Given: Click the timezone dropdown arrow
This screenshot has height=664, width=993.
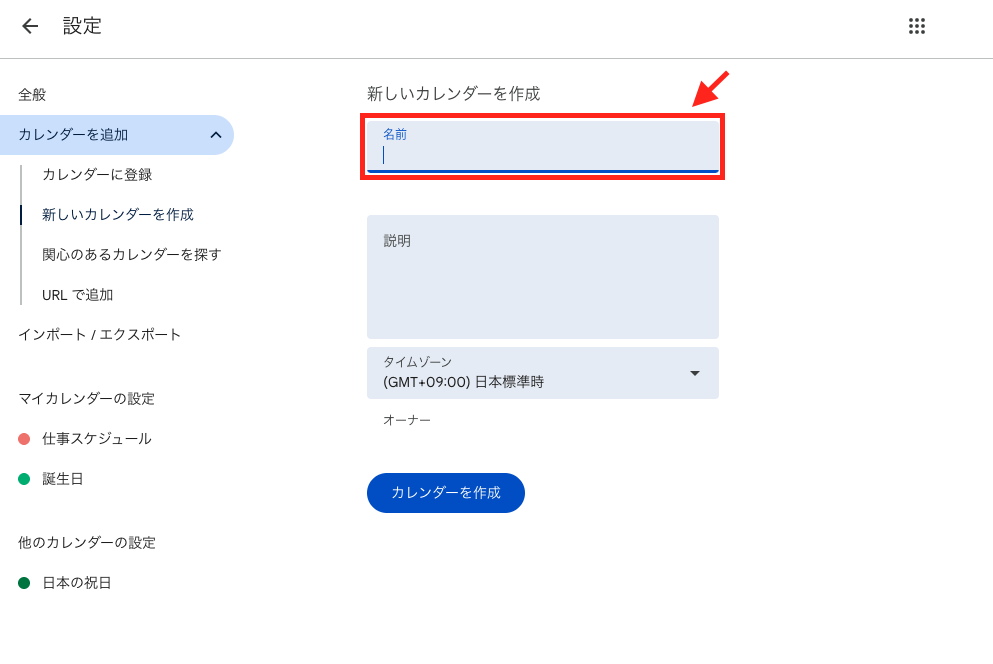Looking at the screenshot, I should pyautogui.click(x=695, y=373).
